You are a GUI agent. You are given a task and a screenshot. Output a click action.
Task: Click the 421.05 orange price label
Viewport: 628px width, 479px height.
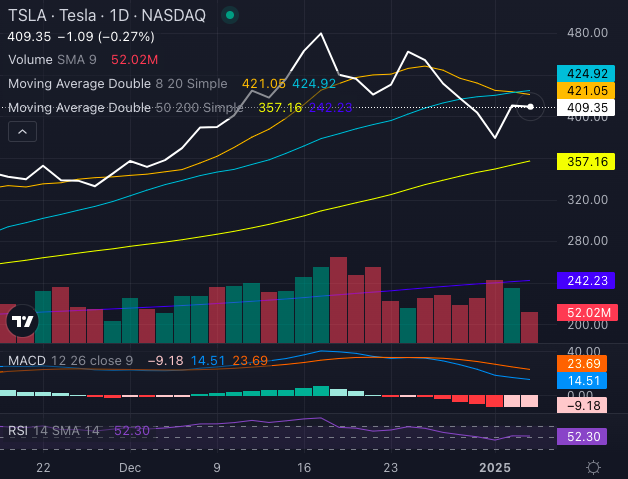[586, 91]
